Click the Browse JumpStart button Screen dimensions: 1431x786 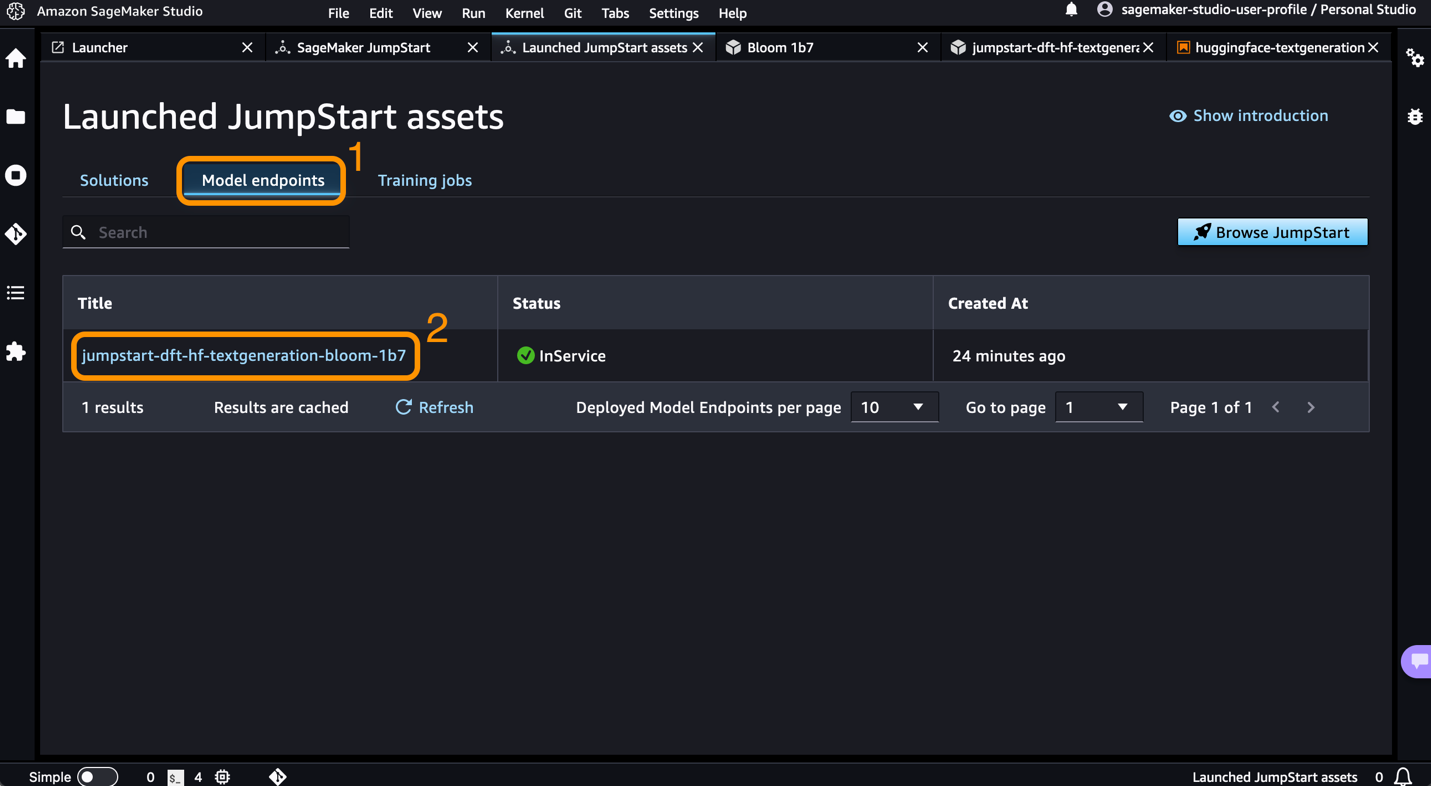1272,232
